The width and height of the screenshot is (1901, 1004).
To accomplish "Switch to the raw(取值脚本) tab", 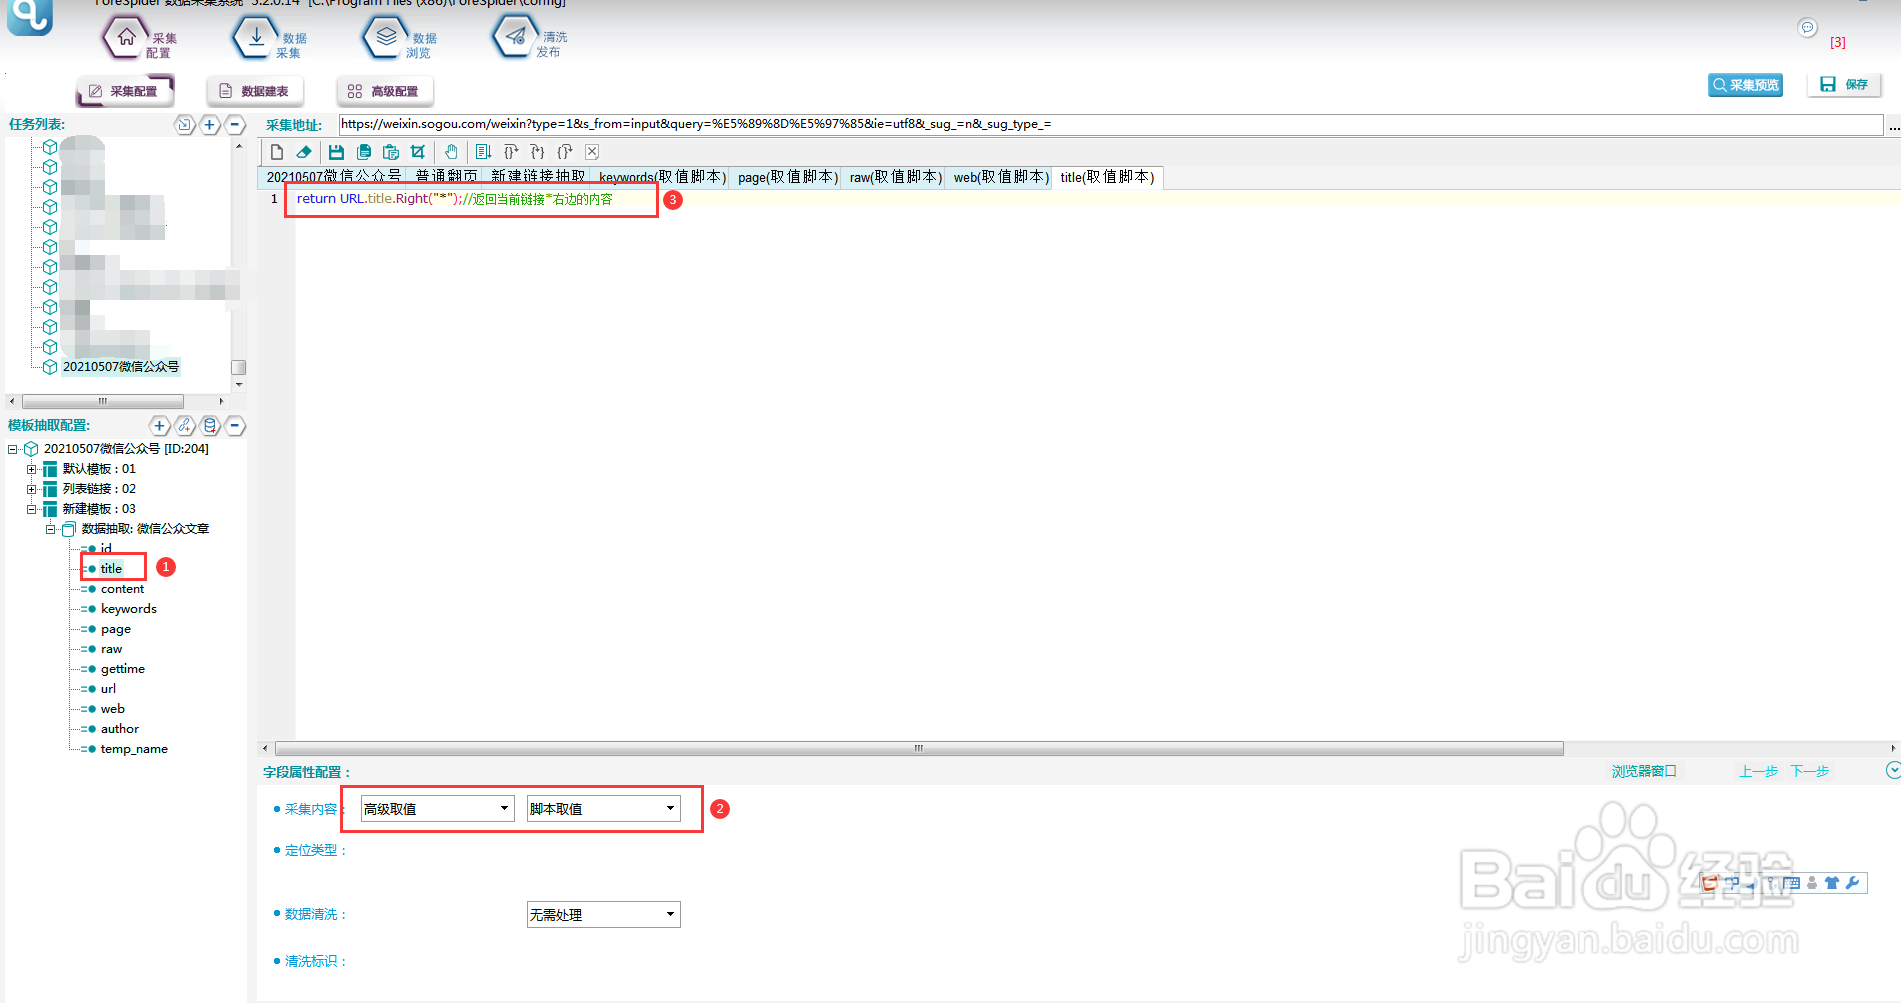I will click(894, 177).
